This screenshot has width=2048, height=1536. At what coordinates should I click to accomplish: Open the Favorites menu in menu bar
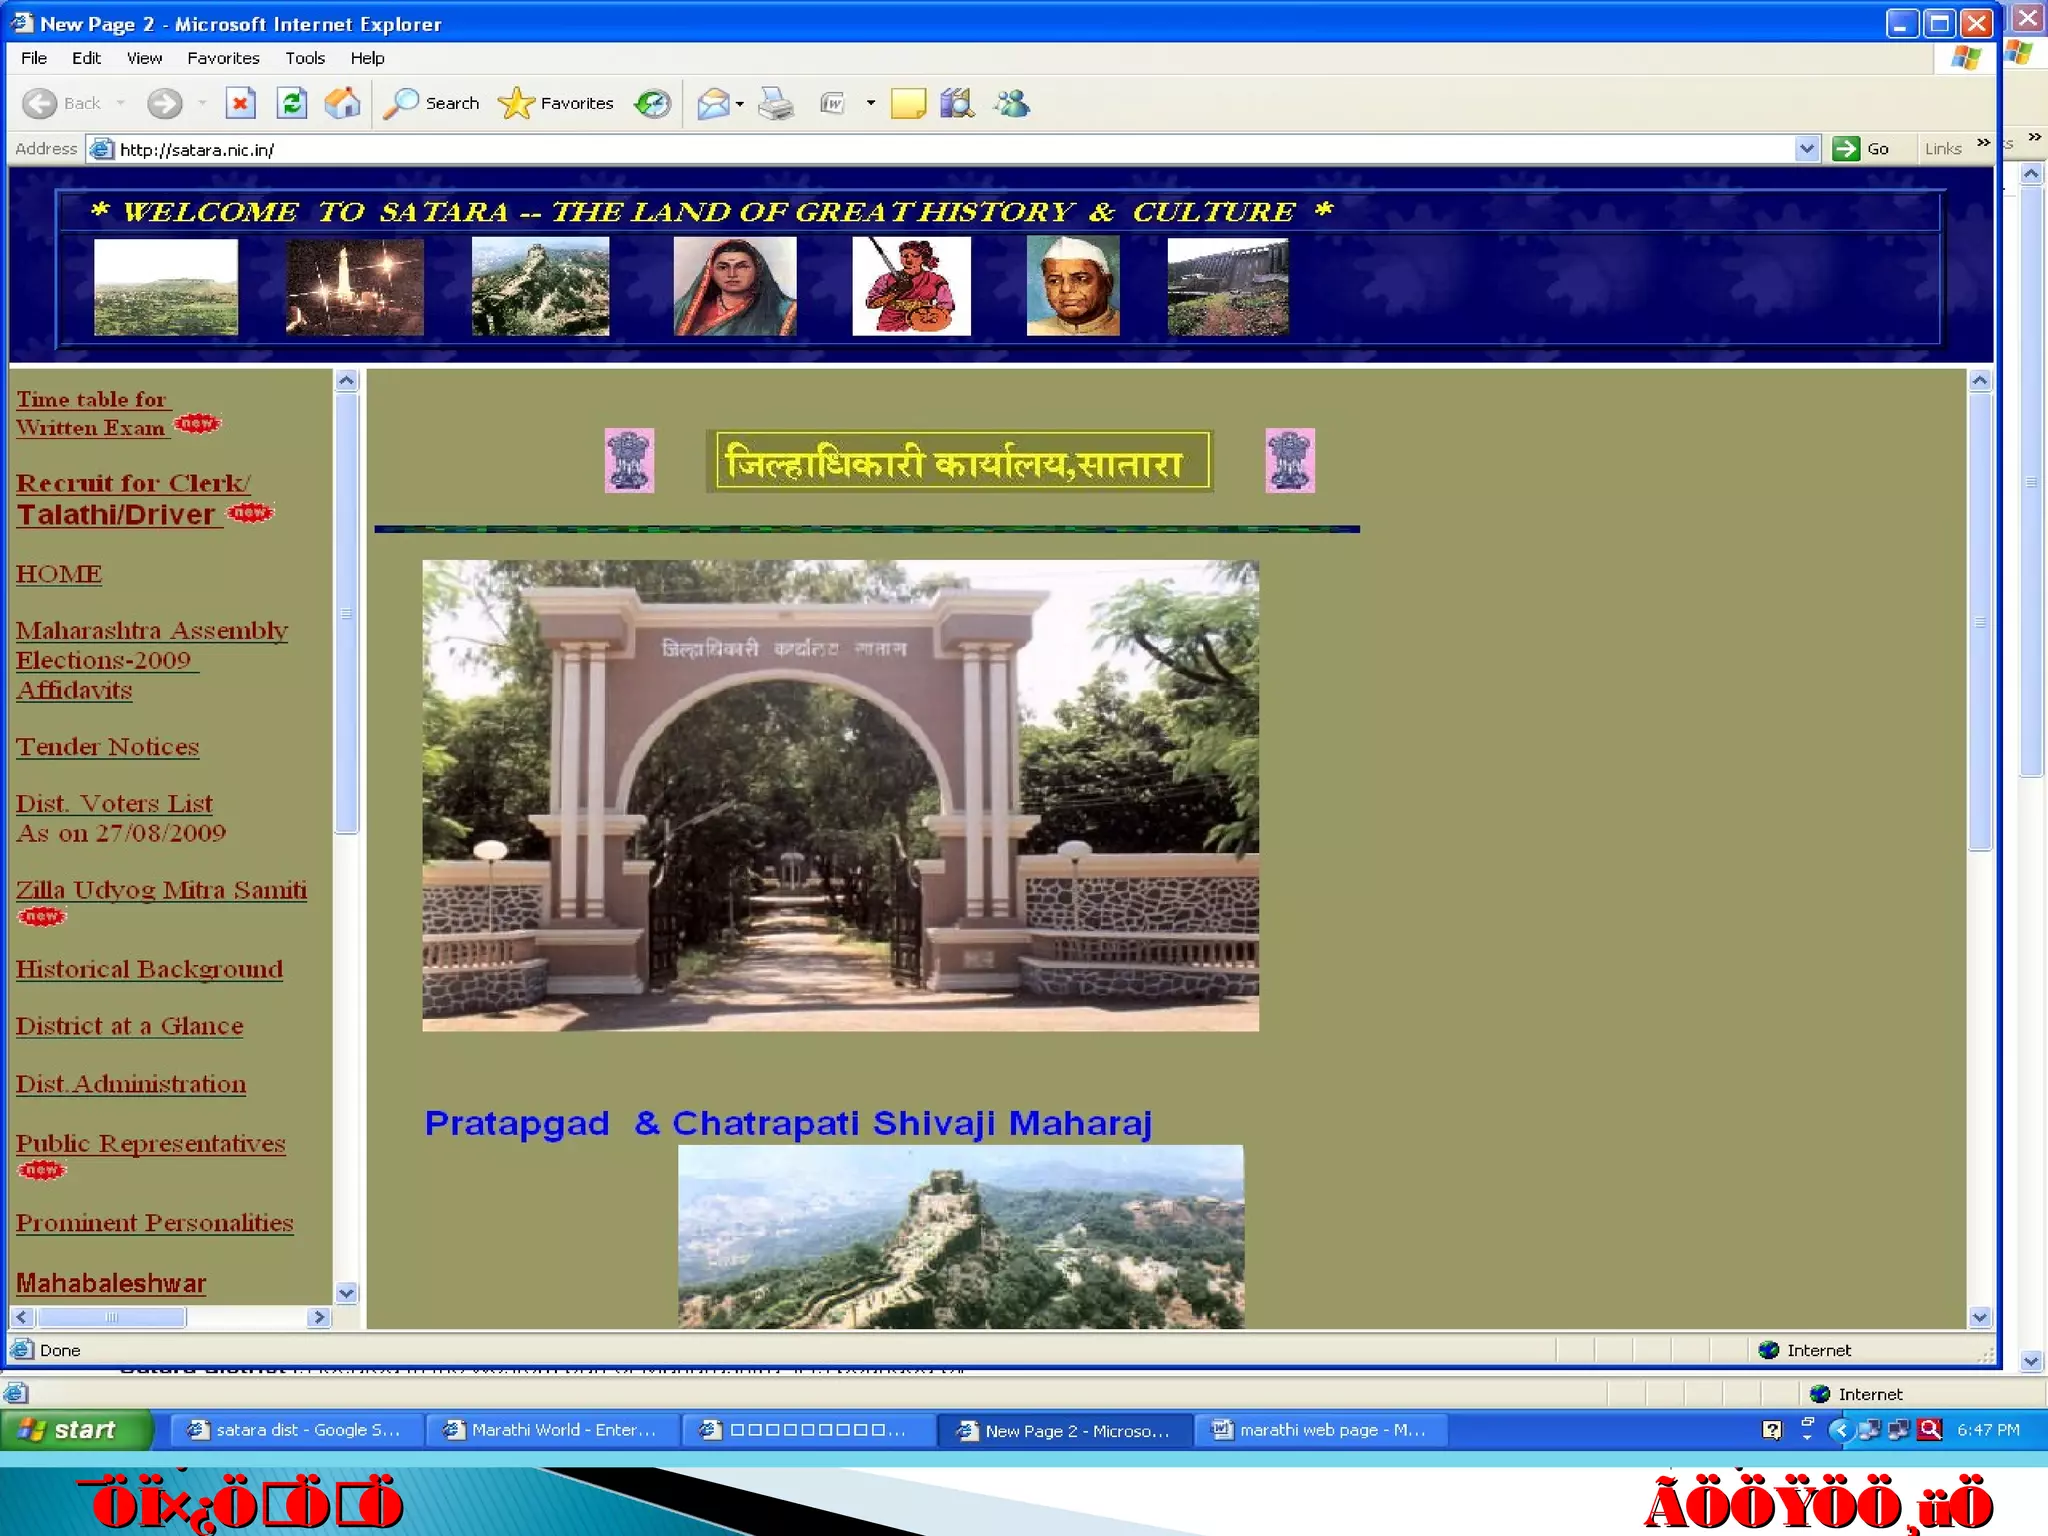pyautogui.click(x=223, y=58)
